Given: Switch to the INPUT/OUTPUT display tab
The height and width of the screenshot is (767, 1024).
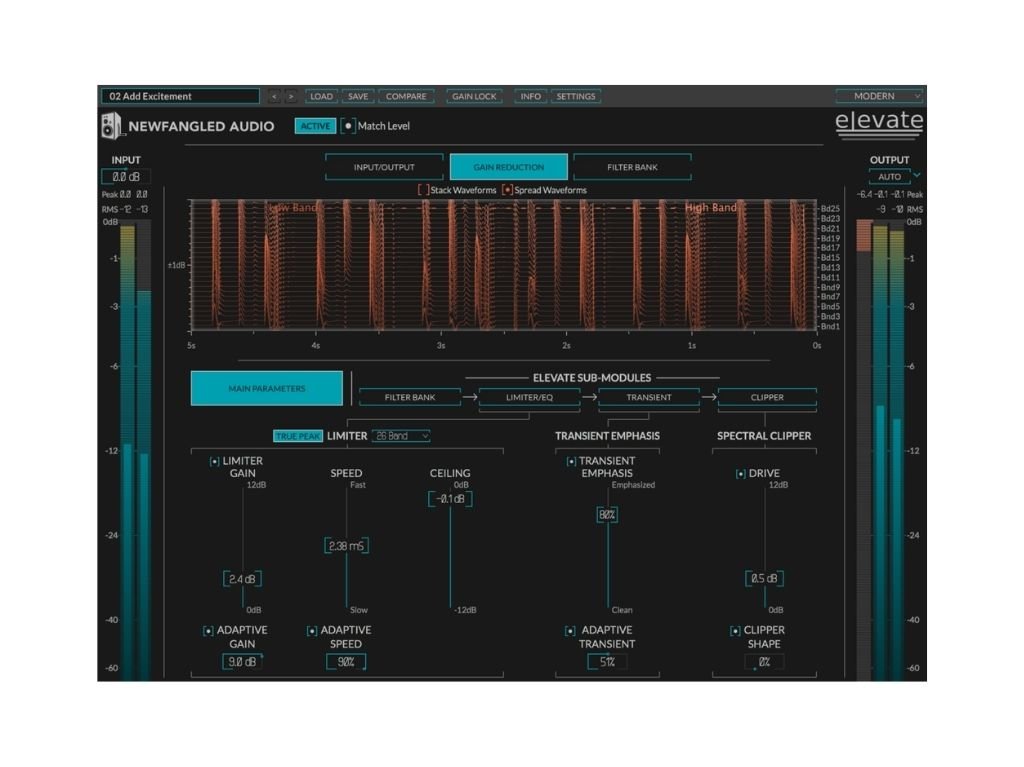Looking at the screenshot, I should pos(384,167).
